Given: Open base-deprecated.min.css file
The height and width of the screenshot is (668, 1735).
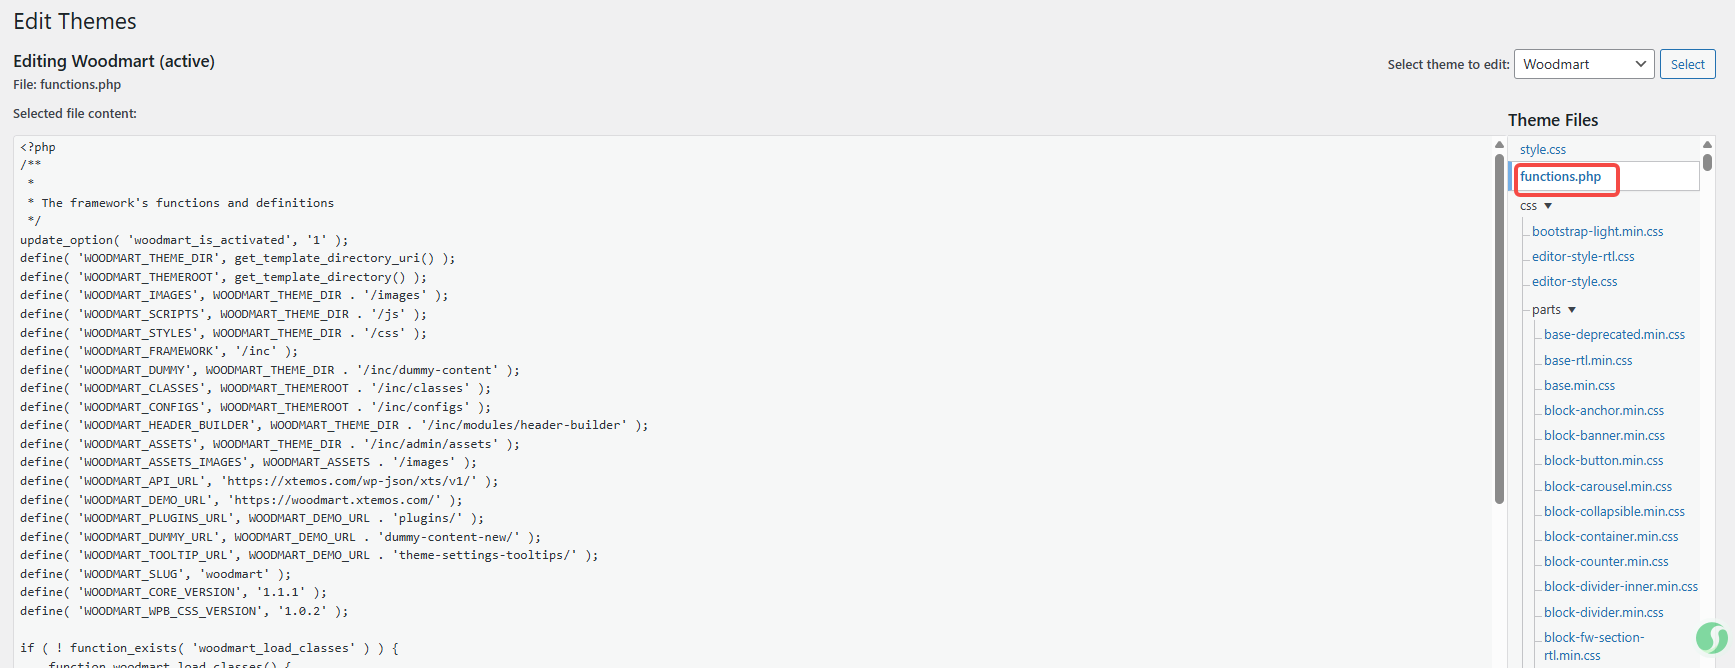Looking at the screenshot, I should (x=1614, y=335).
